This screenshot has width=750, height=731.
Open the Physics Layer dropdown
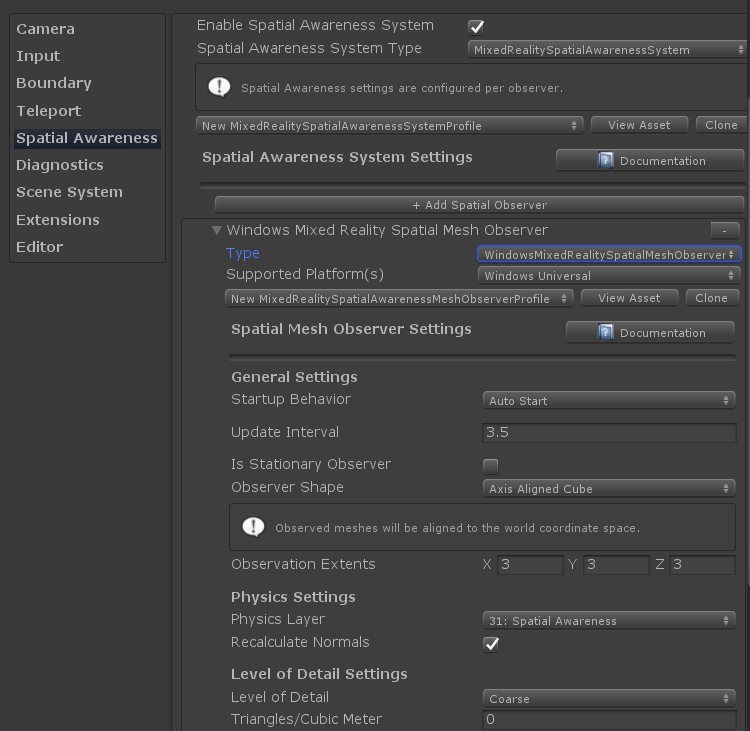(x=609, y=621)
